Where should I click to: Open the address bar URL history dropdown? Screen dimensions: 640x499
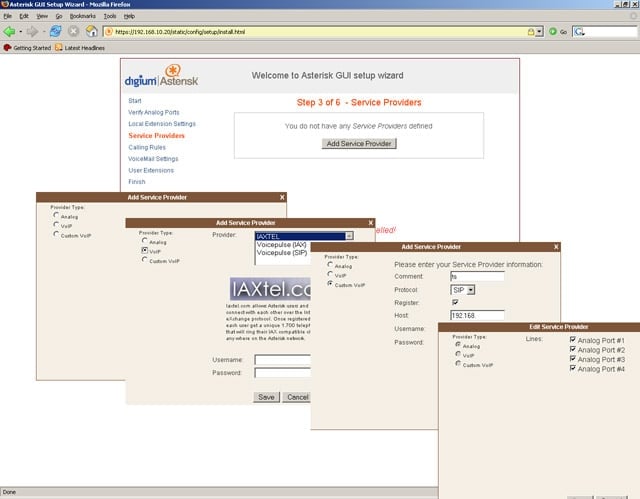(540, 32)
